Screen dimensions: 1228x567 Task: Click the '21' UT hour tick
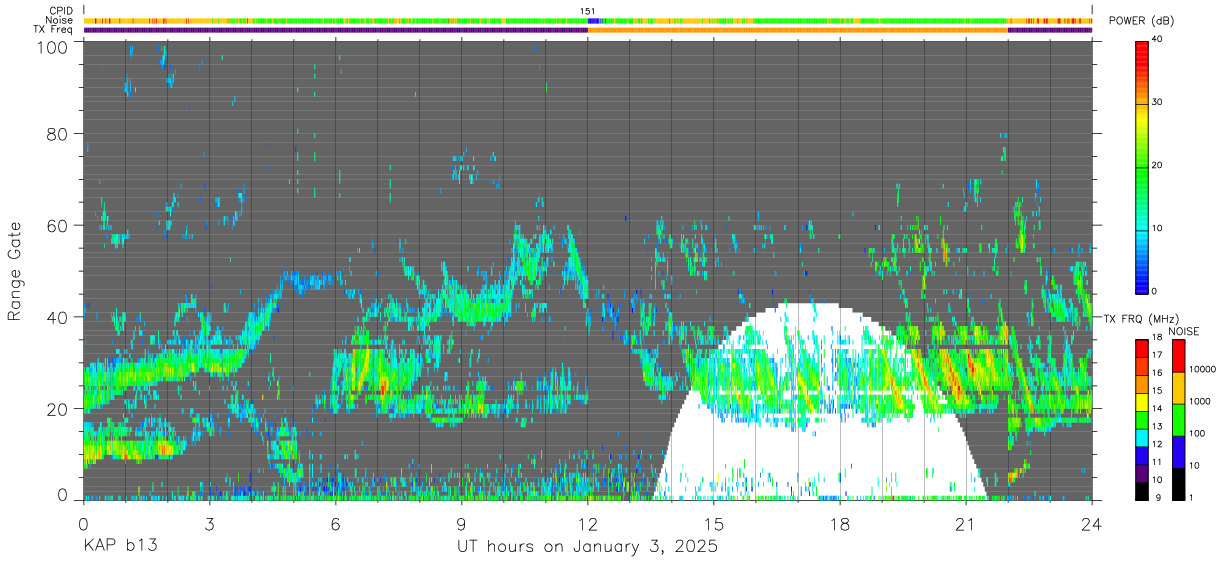pyautogui.click(x=966, y=523)
